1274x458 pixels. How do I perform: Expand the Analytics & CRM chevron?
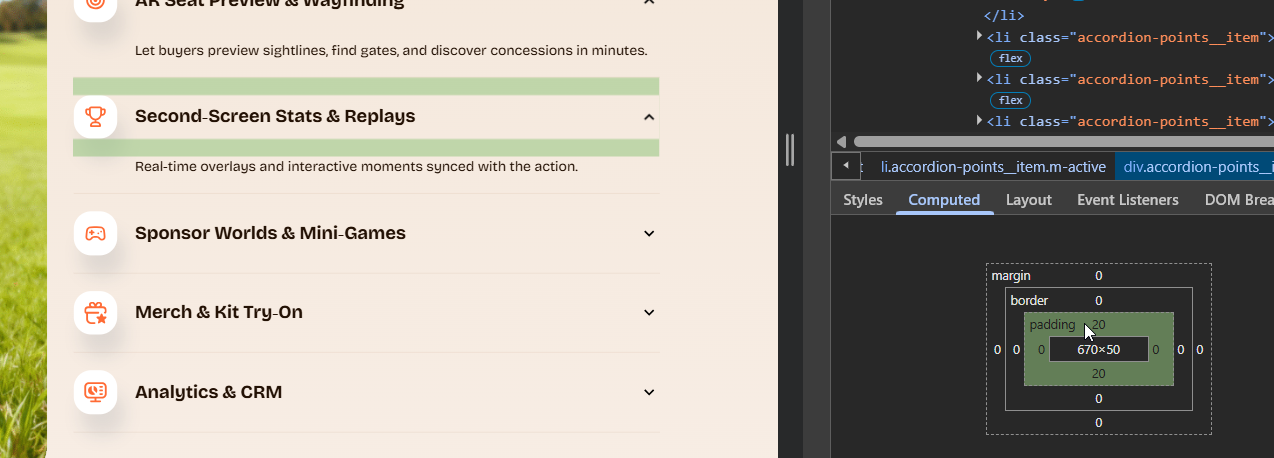pos(649,392)
